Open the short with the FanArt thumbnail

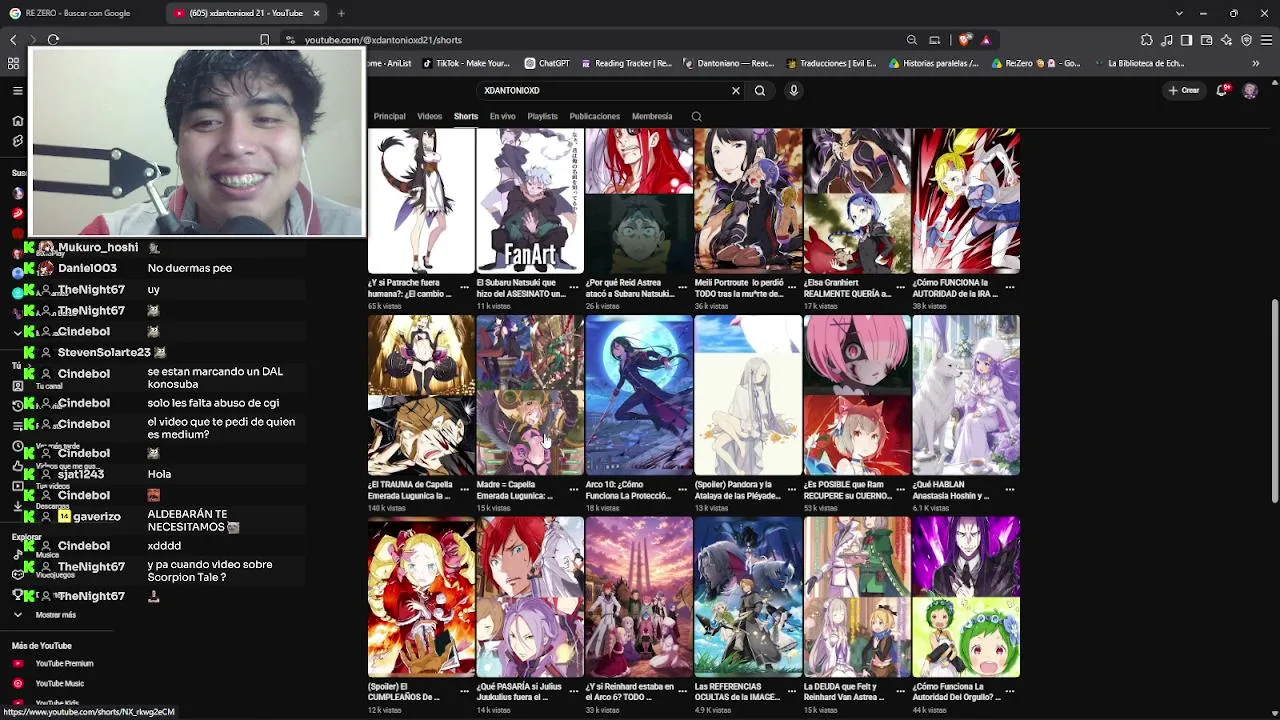pos(530,200)
